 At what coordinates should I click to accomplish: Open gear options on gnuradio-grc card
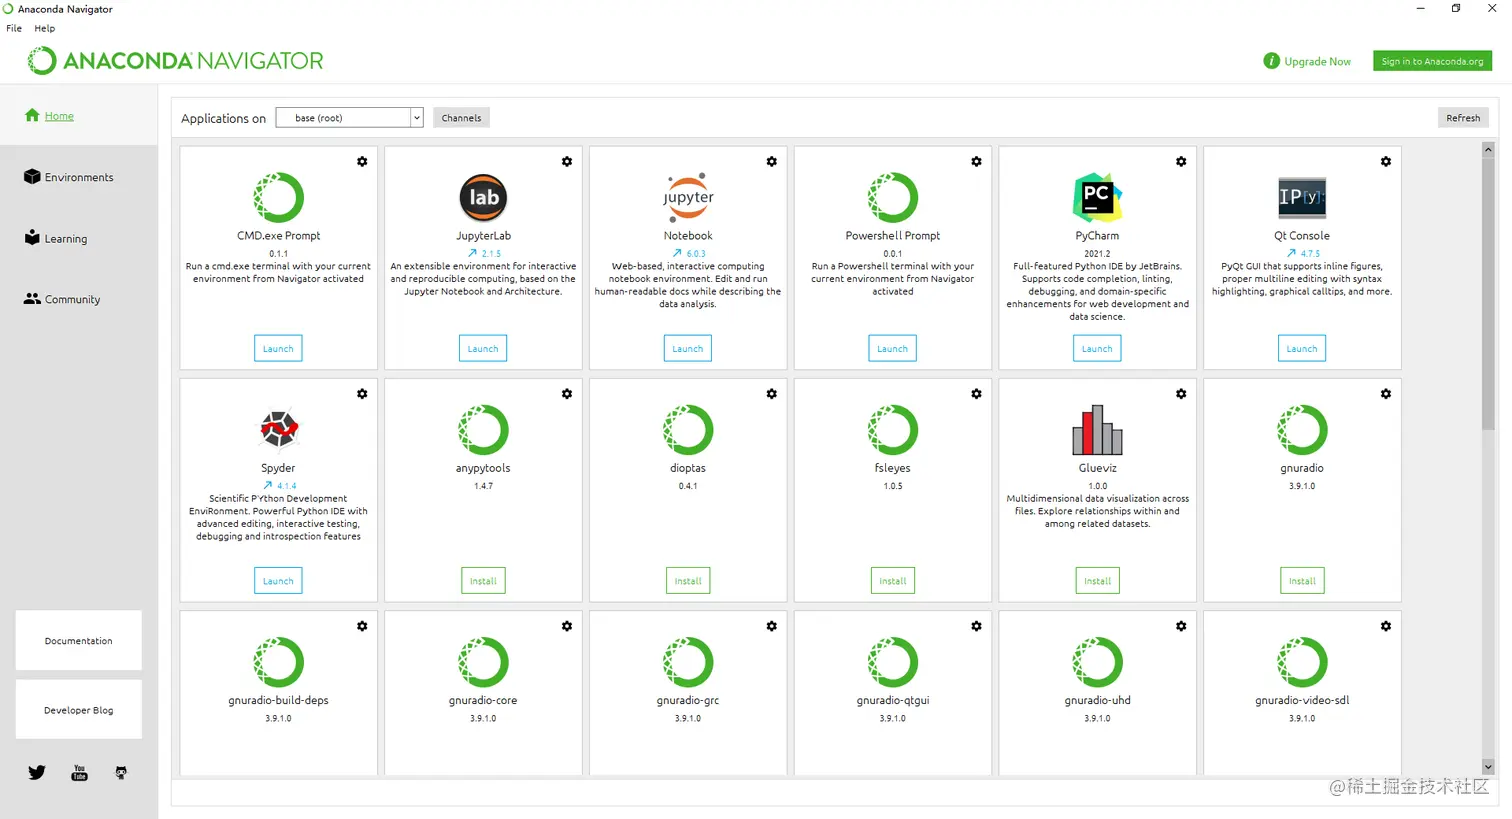[x=772, y=626]
